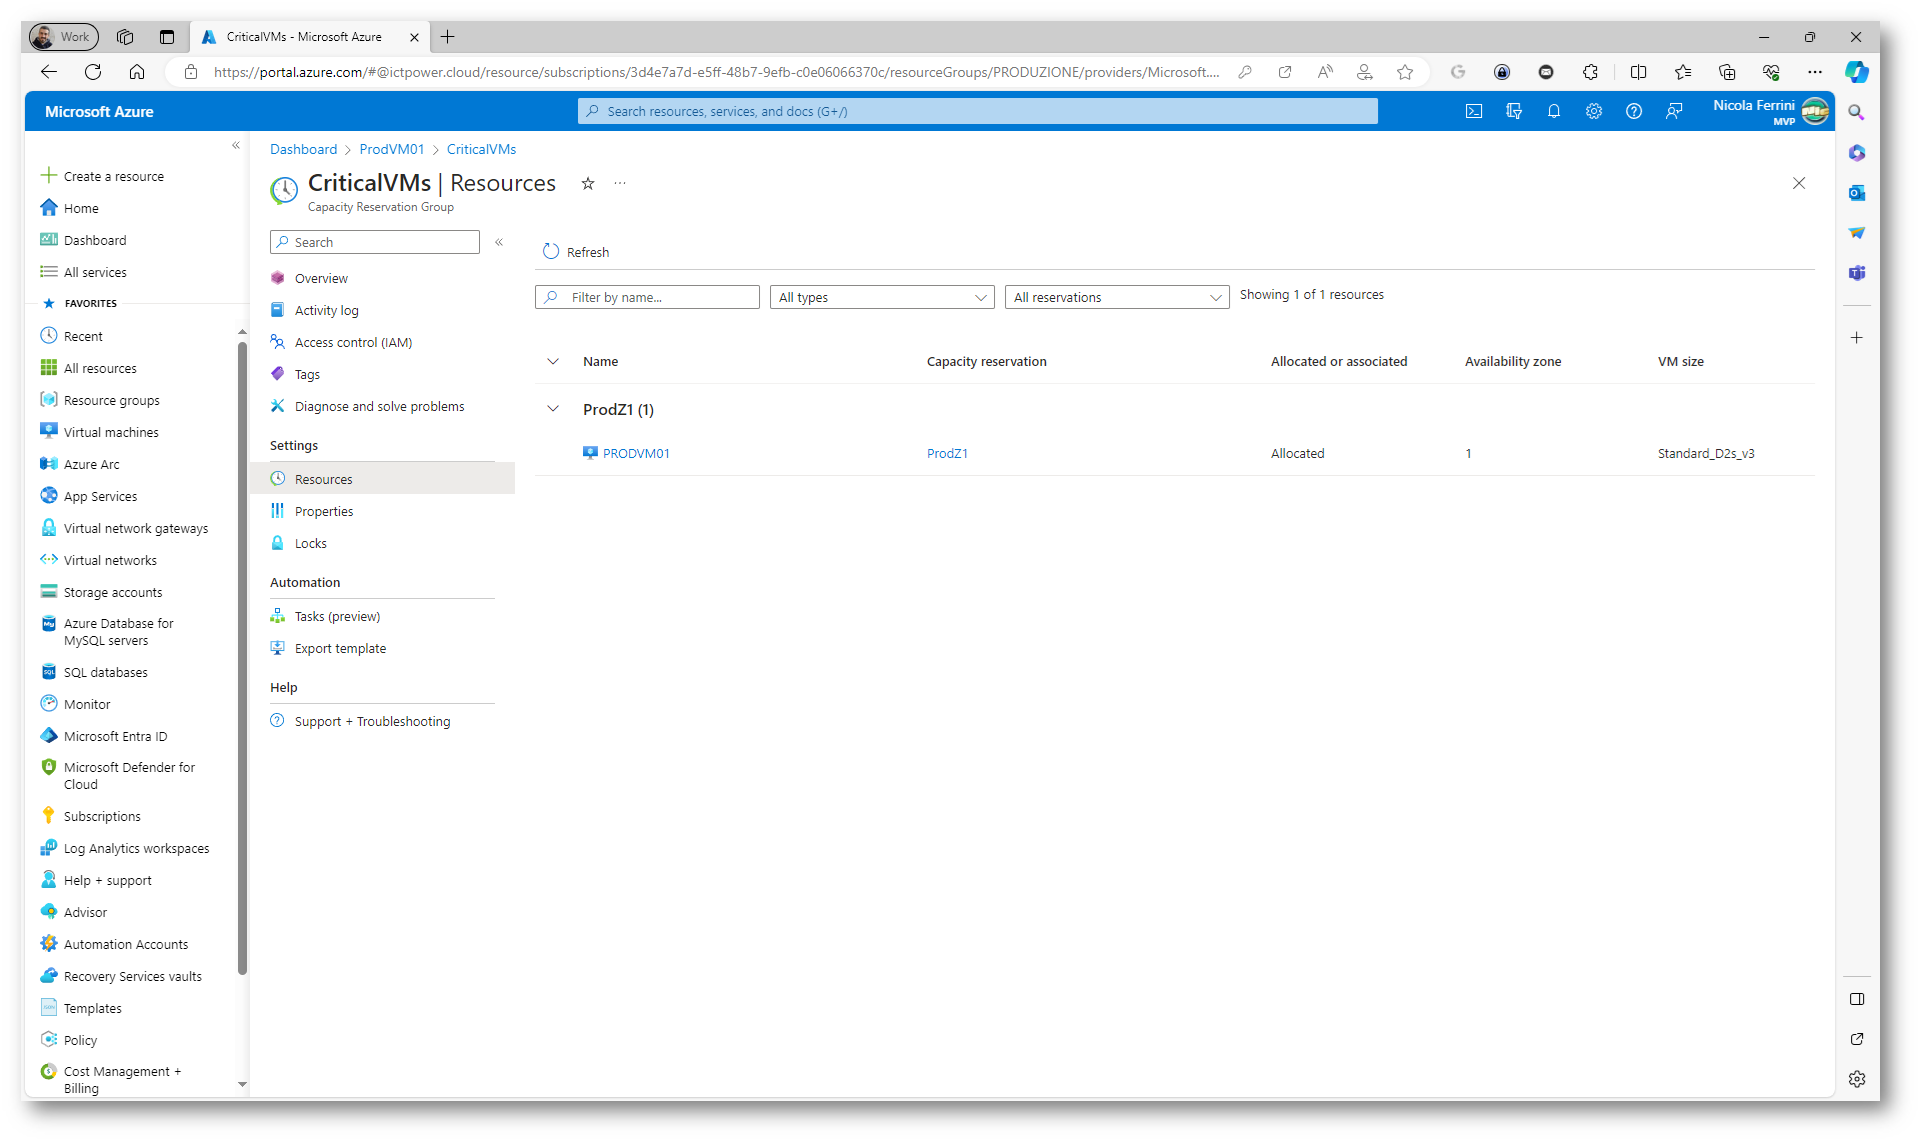Open the Directories and subscriptions filter icon
1922x1143 pixels.
(x=1514, y=111)
